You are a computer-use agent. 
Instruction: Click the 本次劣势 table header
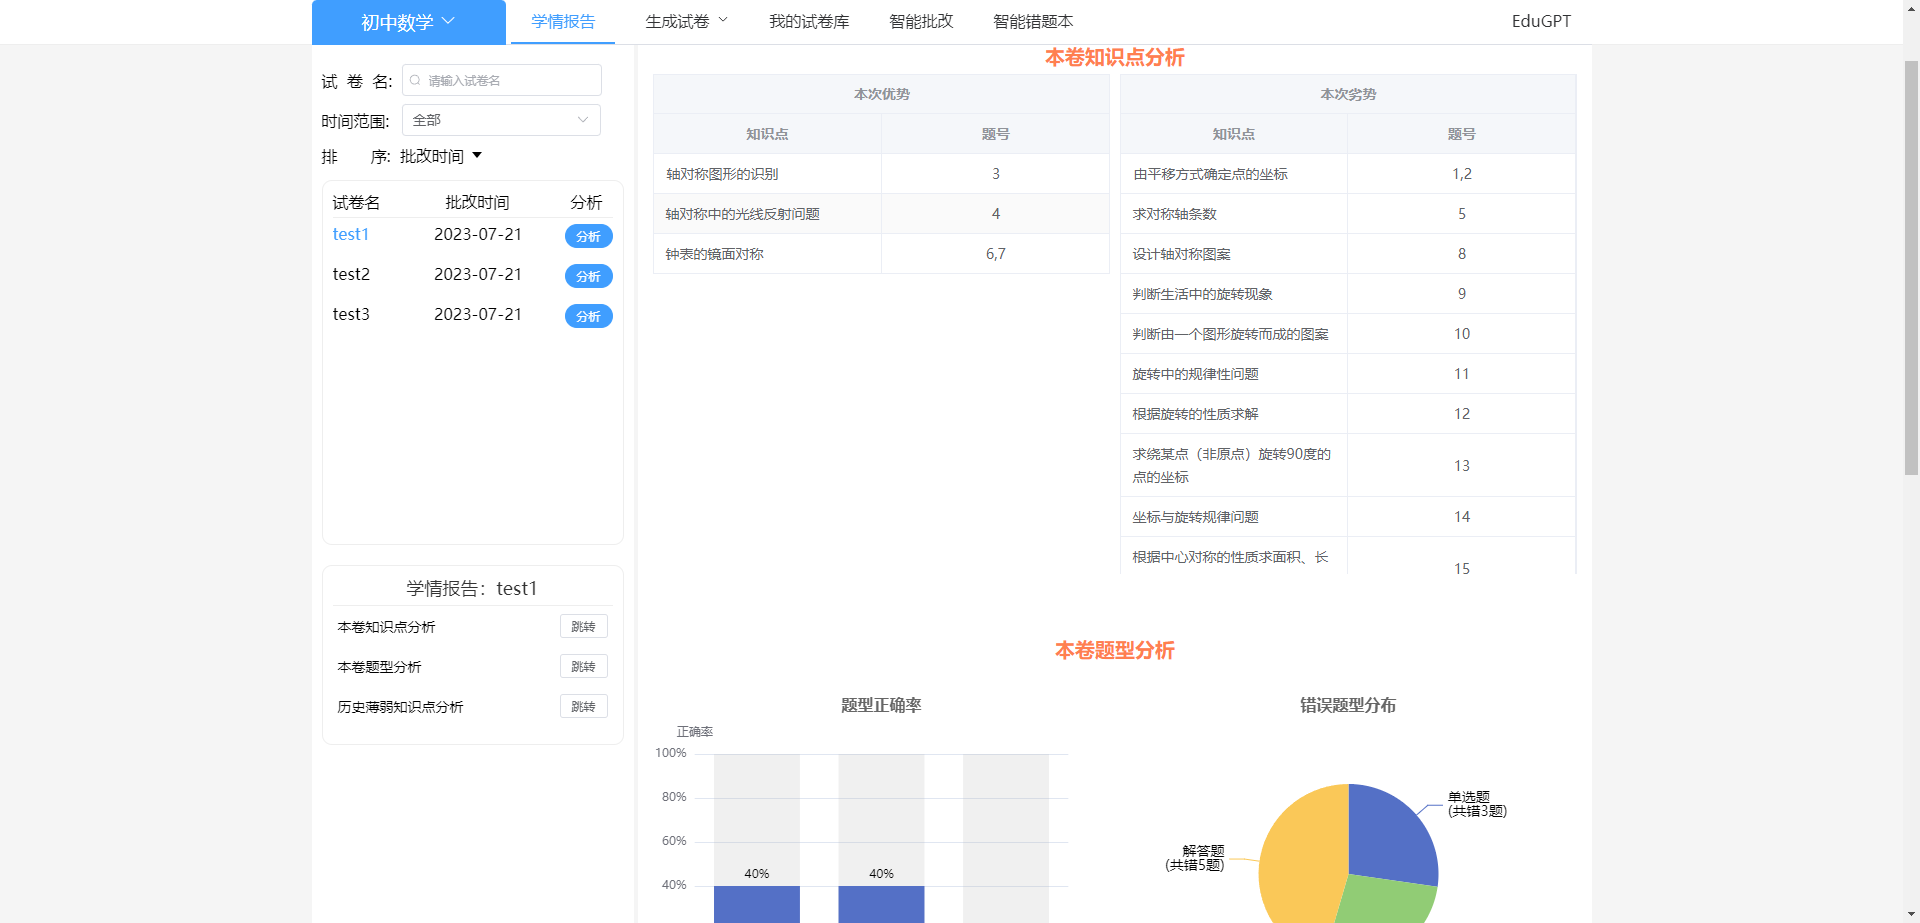point(1348,94)
